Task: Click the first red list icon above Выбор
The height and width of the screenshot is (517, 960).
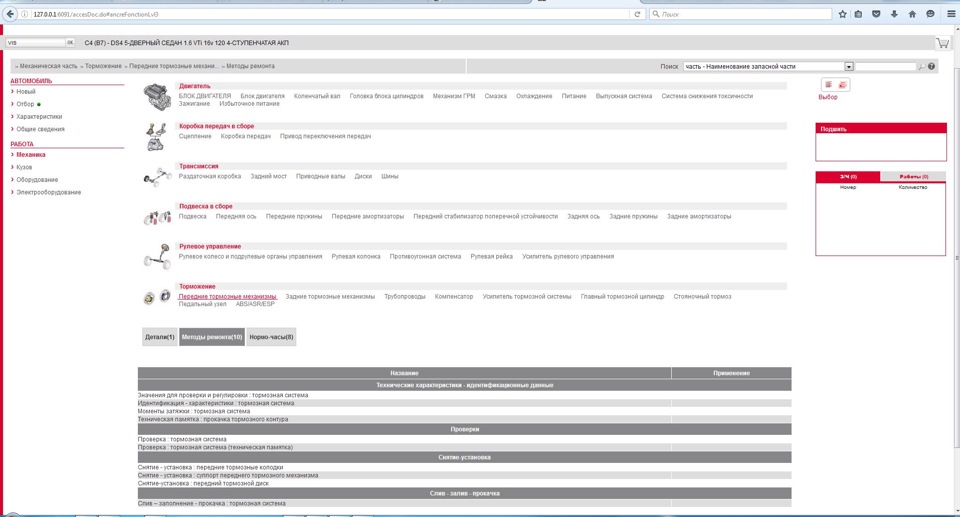Action: [x=828, y=85]
